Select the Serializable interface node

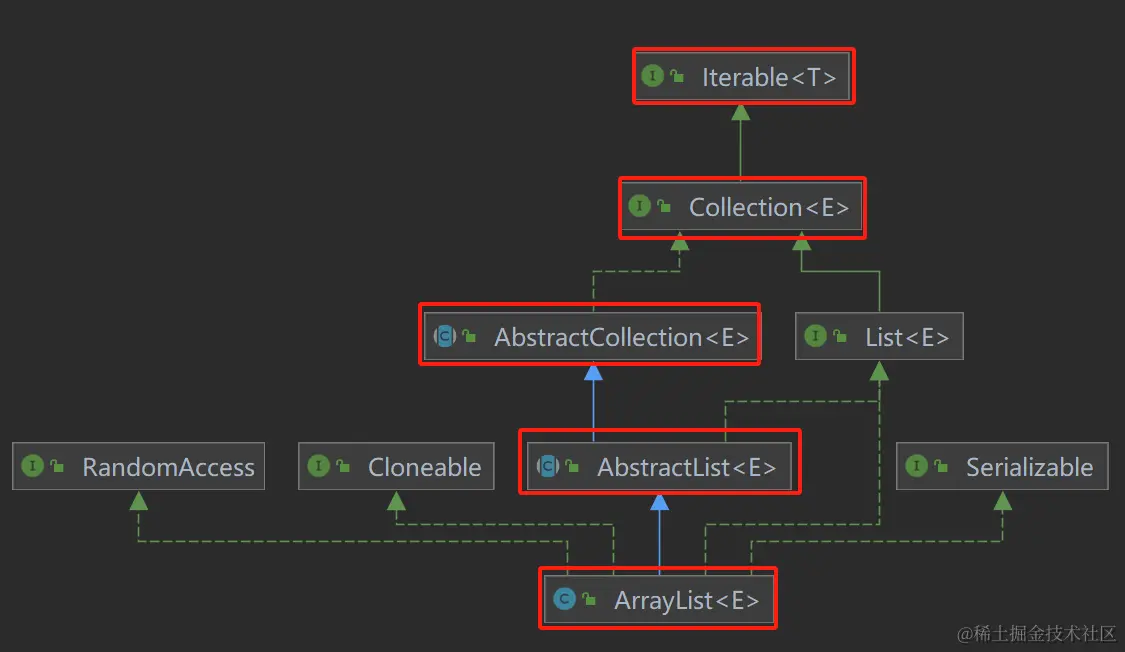tap(1002, 466)
